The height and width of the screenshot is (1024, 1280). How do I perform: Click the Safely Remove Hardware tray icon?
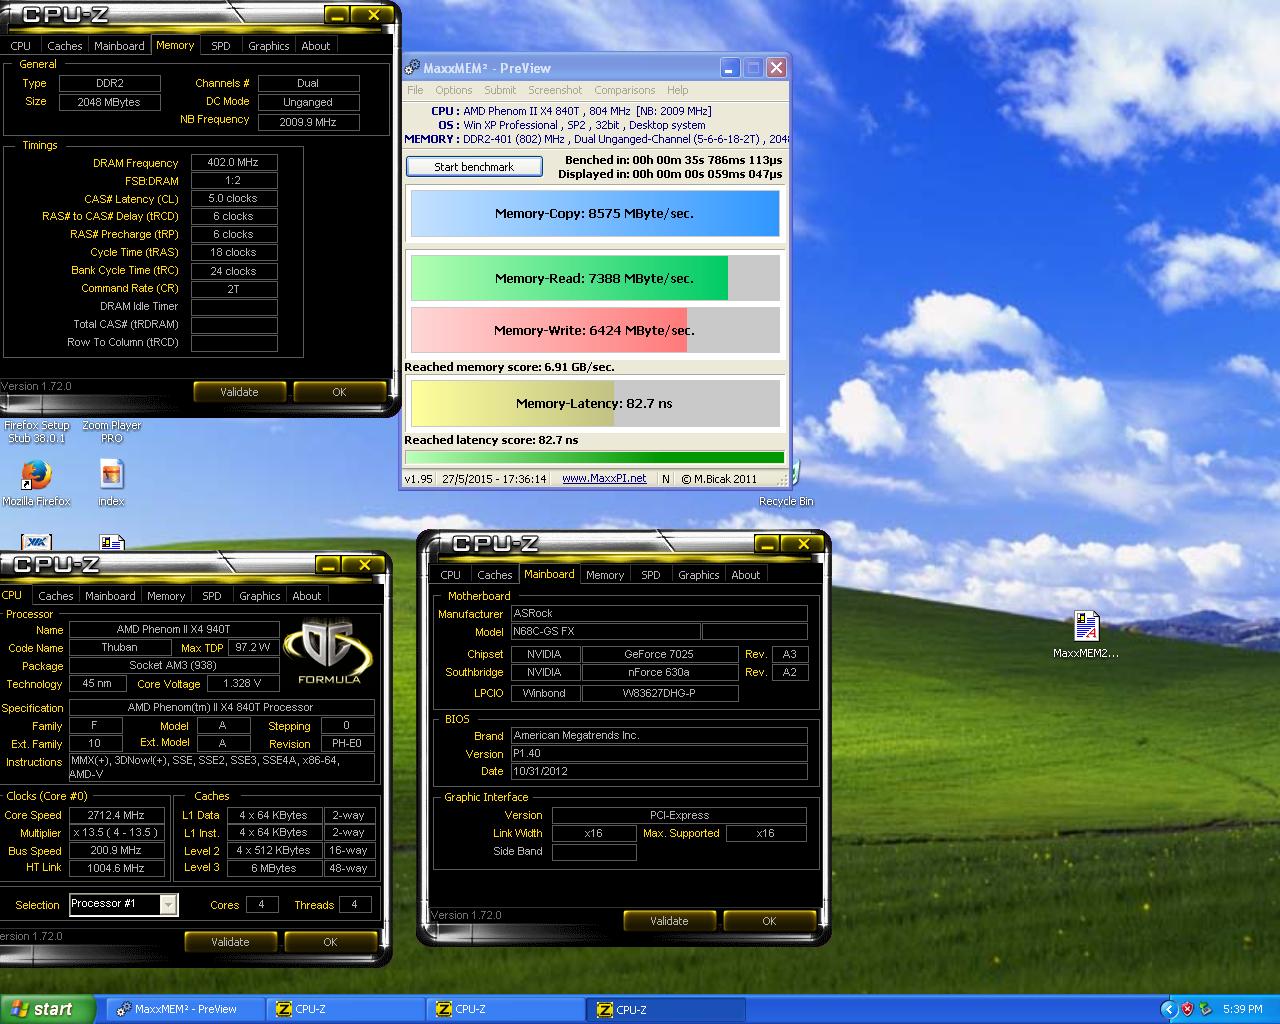[1205, 1009]
